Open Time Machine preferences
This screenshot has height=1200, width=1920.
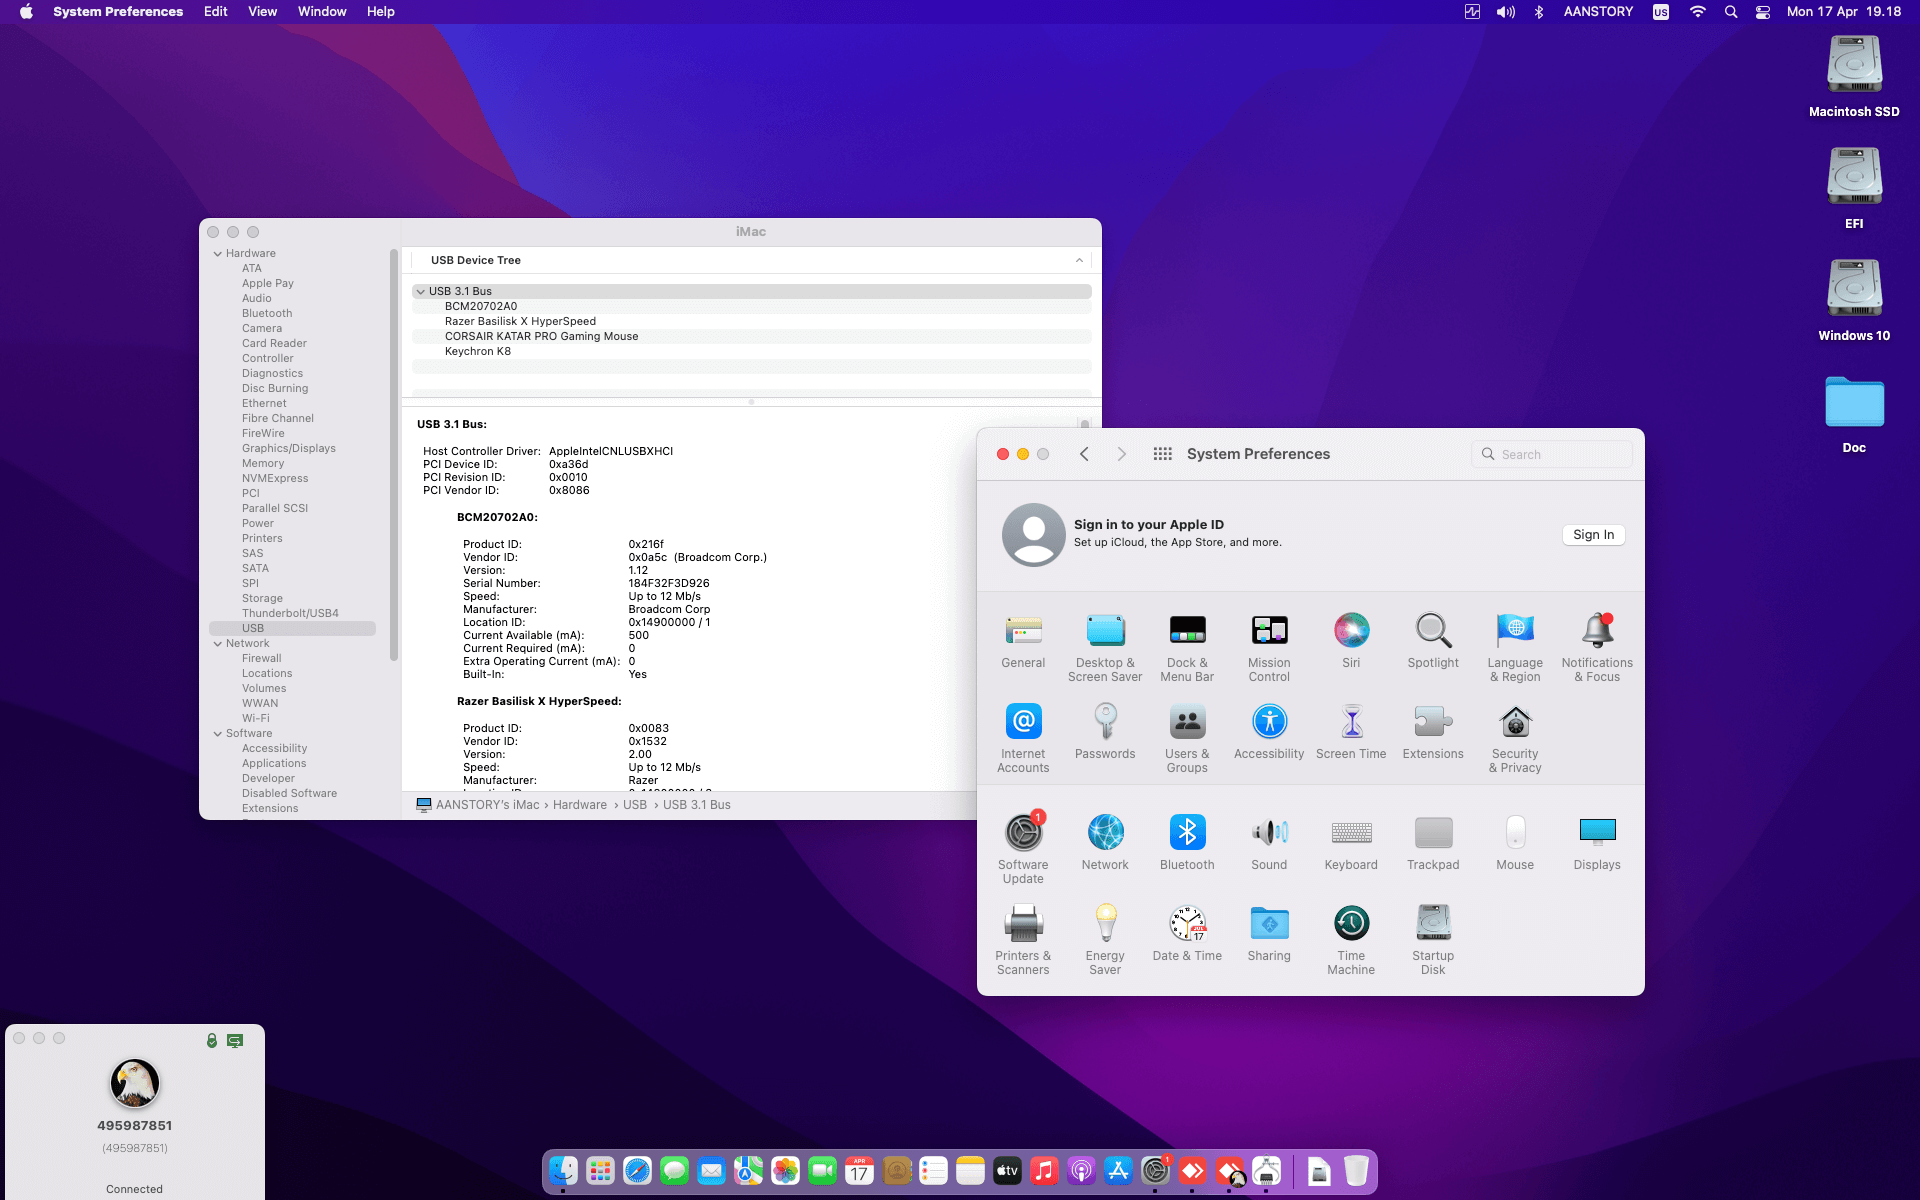tap(1351, 922)
